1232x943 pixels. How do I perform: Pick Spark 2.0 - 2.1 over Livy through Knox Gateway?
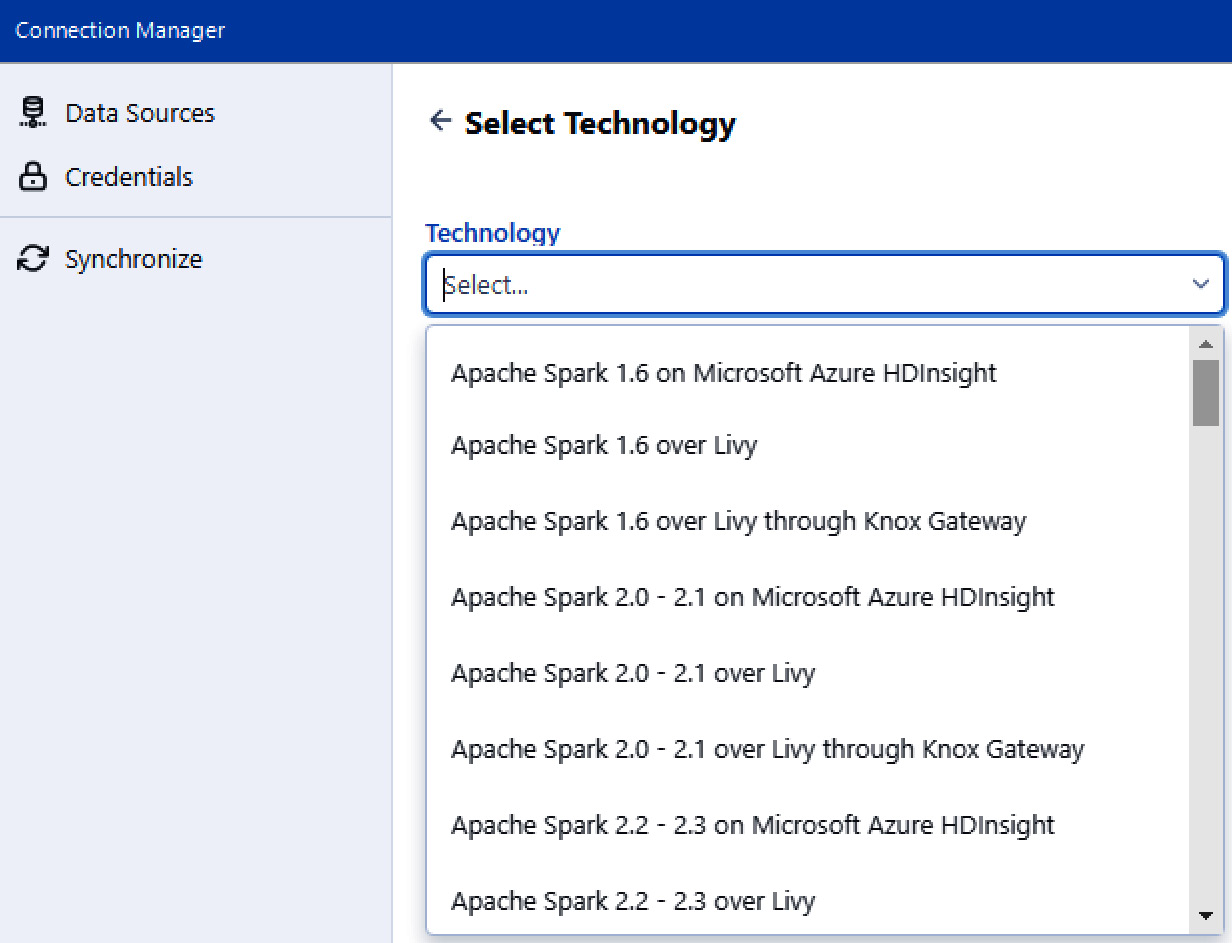(808, 749)
